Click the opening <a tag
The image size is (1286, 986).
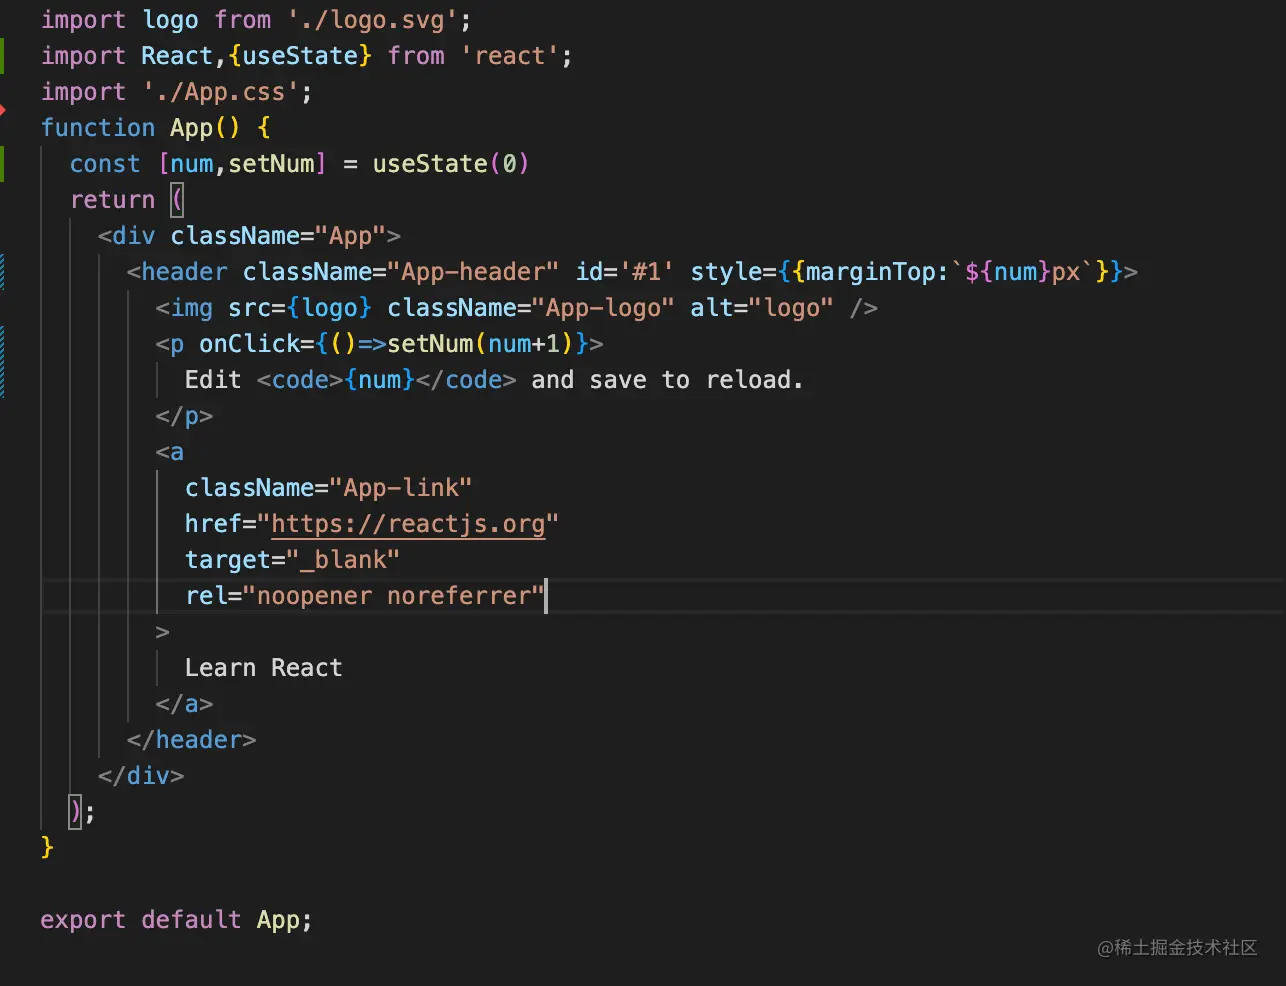click(x=170, y=452)
